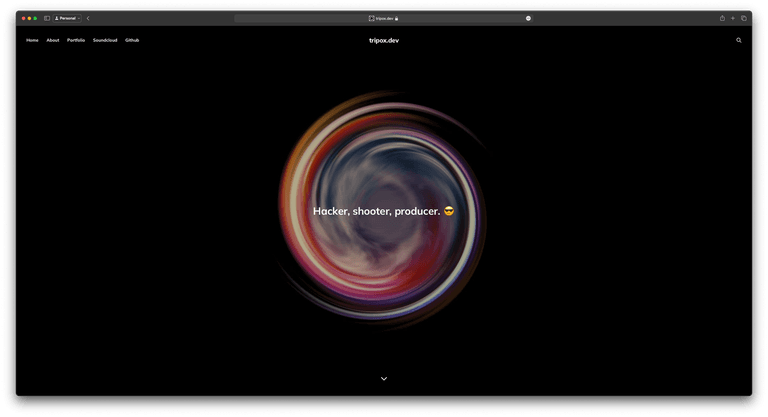Click the green full-screen window button
This screenshot has width=768, height=417.
pos(36,18)
